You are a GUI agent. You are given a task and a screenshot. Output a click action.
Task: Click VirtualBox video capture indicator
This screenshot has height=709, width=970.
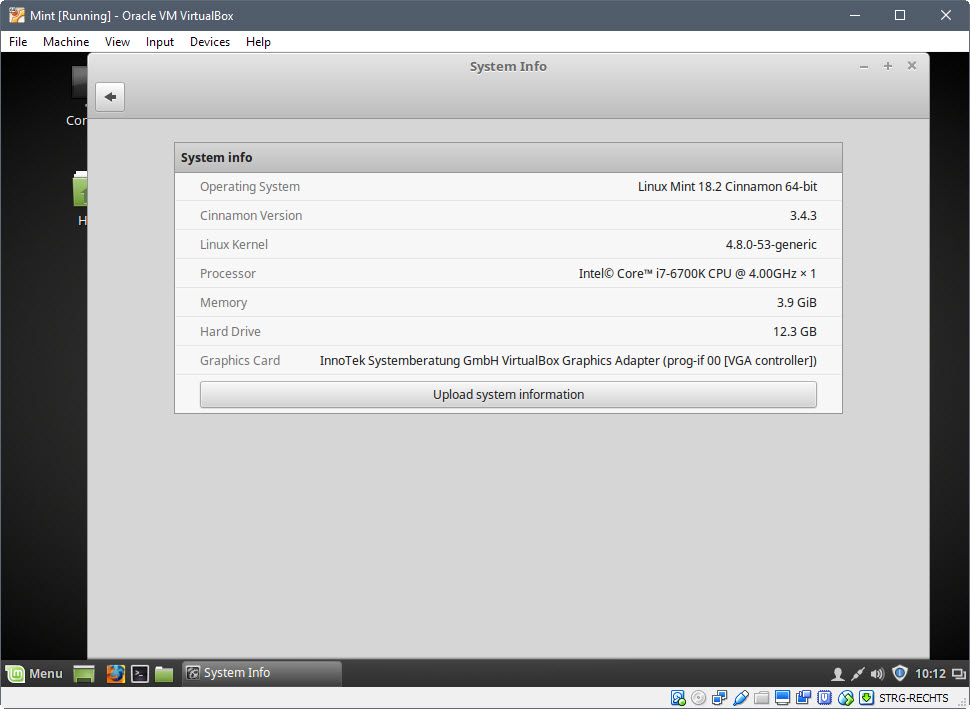[x=804, y=698]
